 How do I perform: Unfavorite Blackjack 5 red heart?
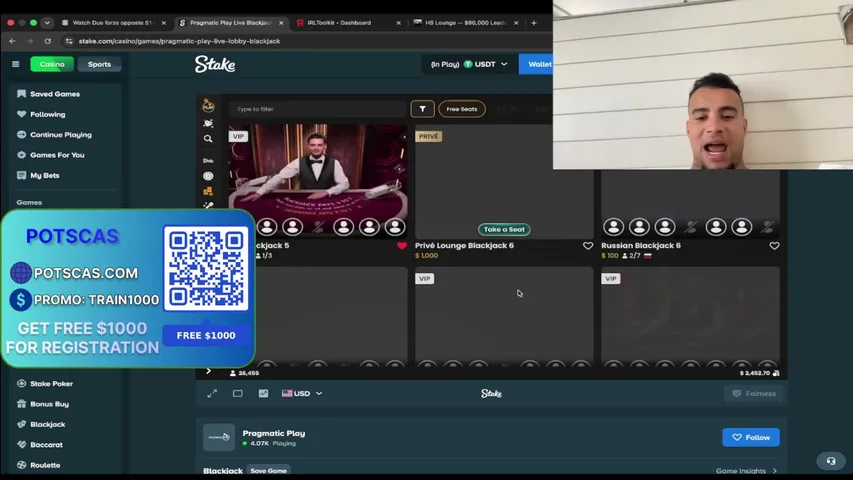(x=401, y=246)
